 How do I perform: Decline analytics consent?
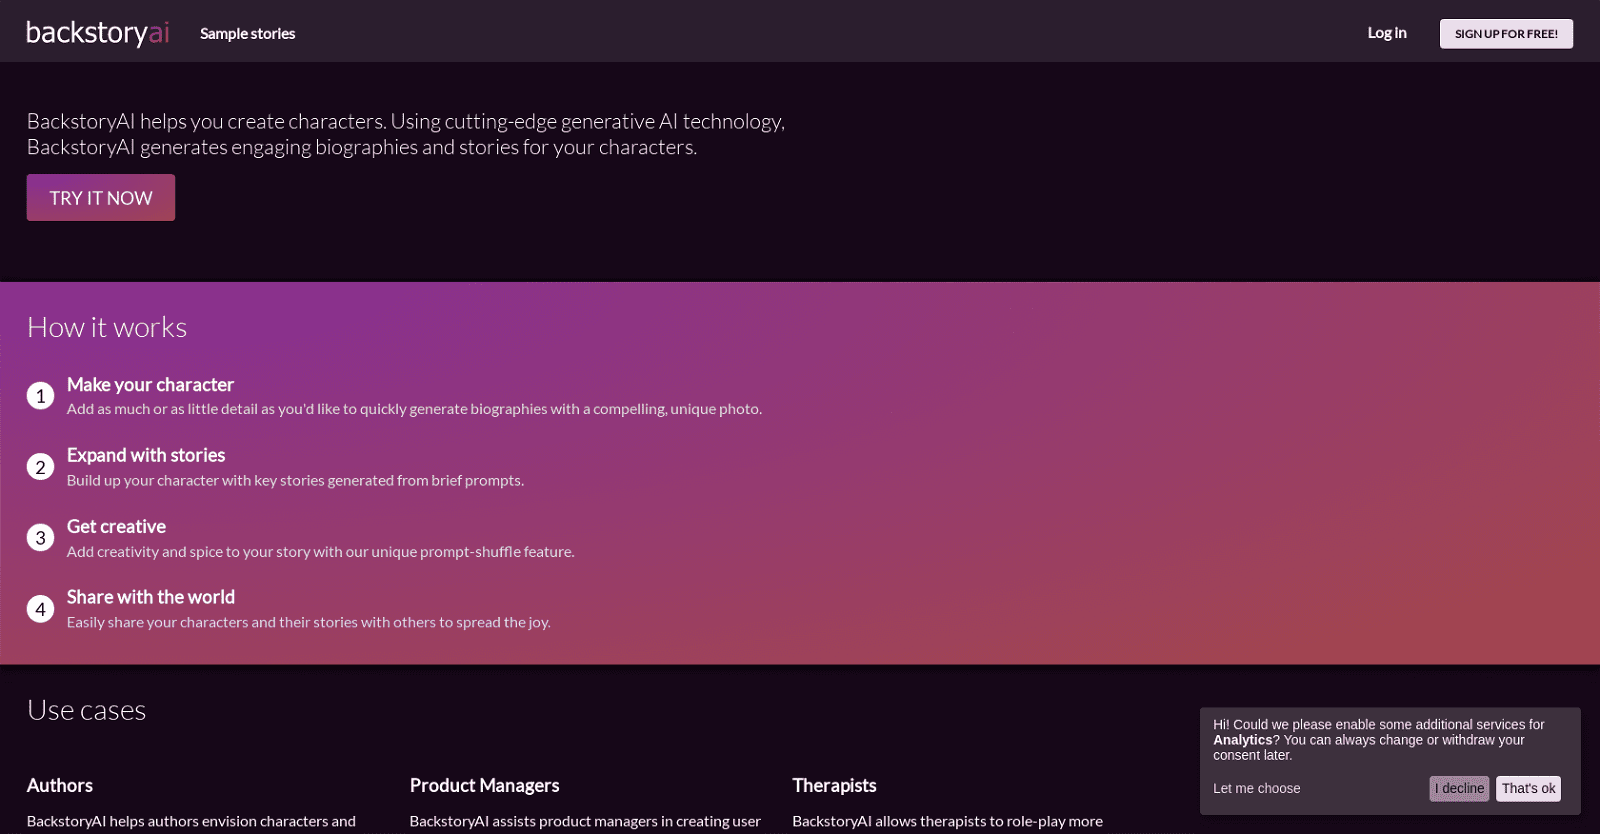pos(1458,789)
